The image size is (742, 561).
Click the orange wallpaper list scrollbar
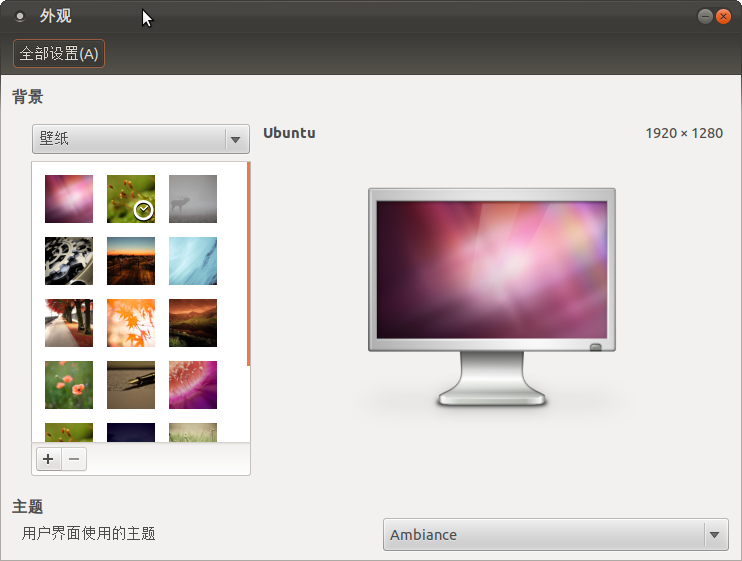click(248, 263)
